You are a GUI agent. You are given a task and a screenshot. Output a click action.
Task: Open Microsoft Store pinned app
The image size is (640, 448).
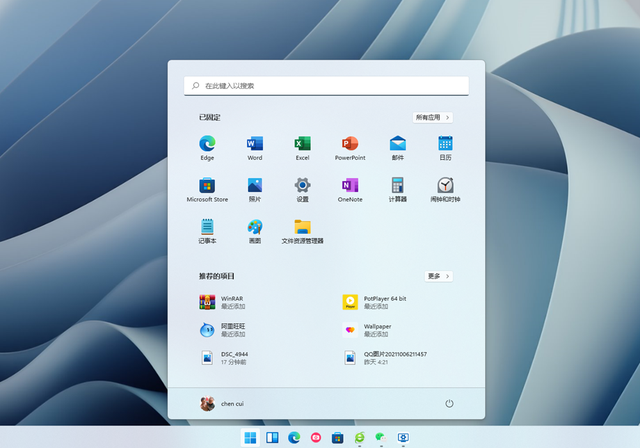coord(207,189)
